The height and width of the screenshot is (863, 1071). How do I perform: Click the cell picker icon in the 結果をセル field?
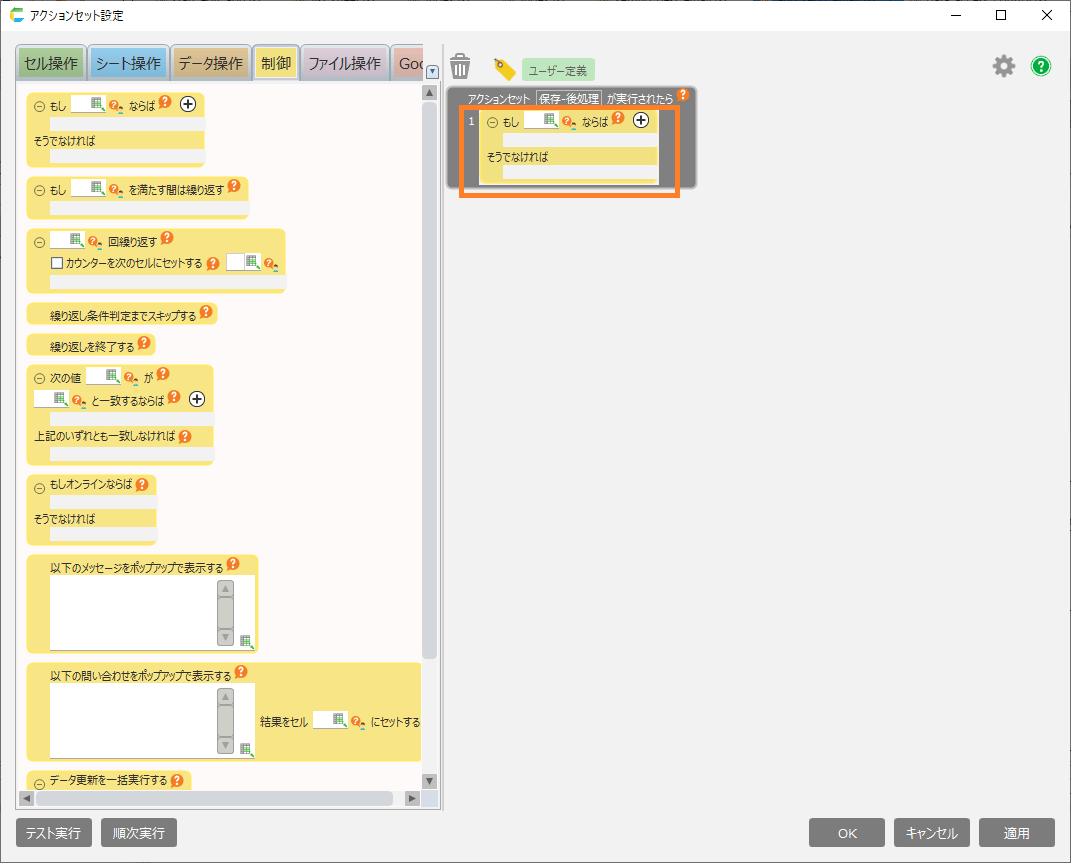[339, 720]
